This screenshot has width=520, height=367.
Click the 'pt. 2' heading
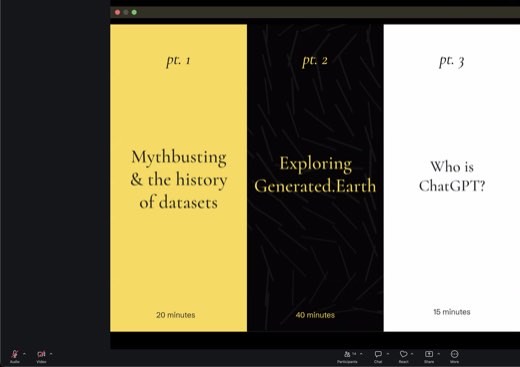(x=315, y=60)
